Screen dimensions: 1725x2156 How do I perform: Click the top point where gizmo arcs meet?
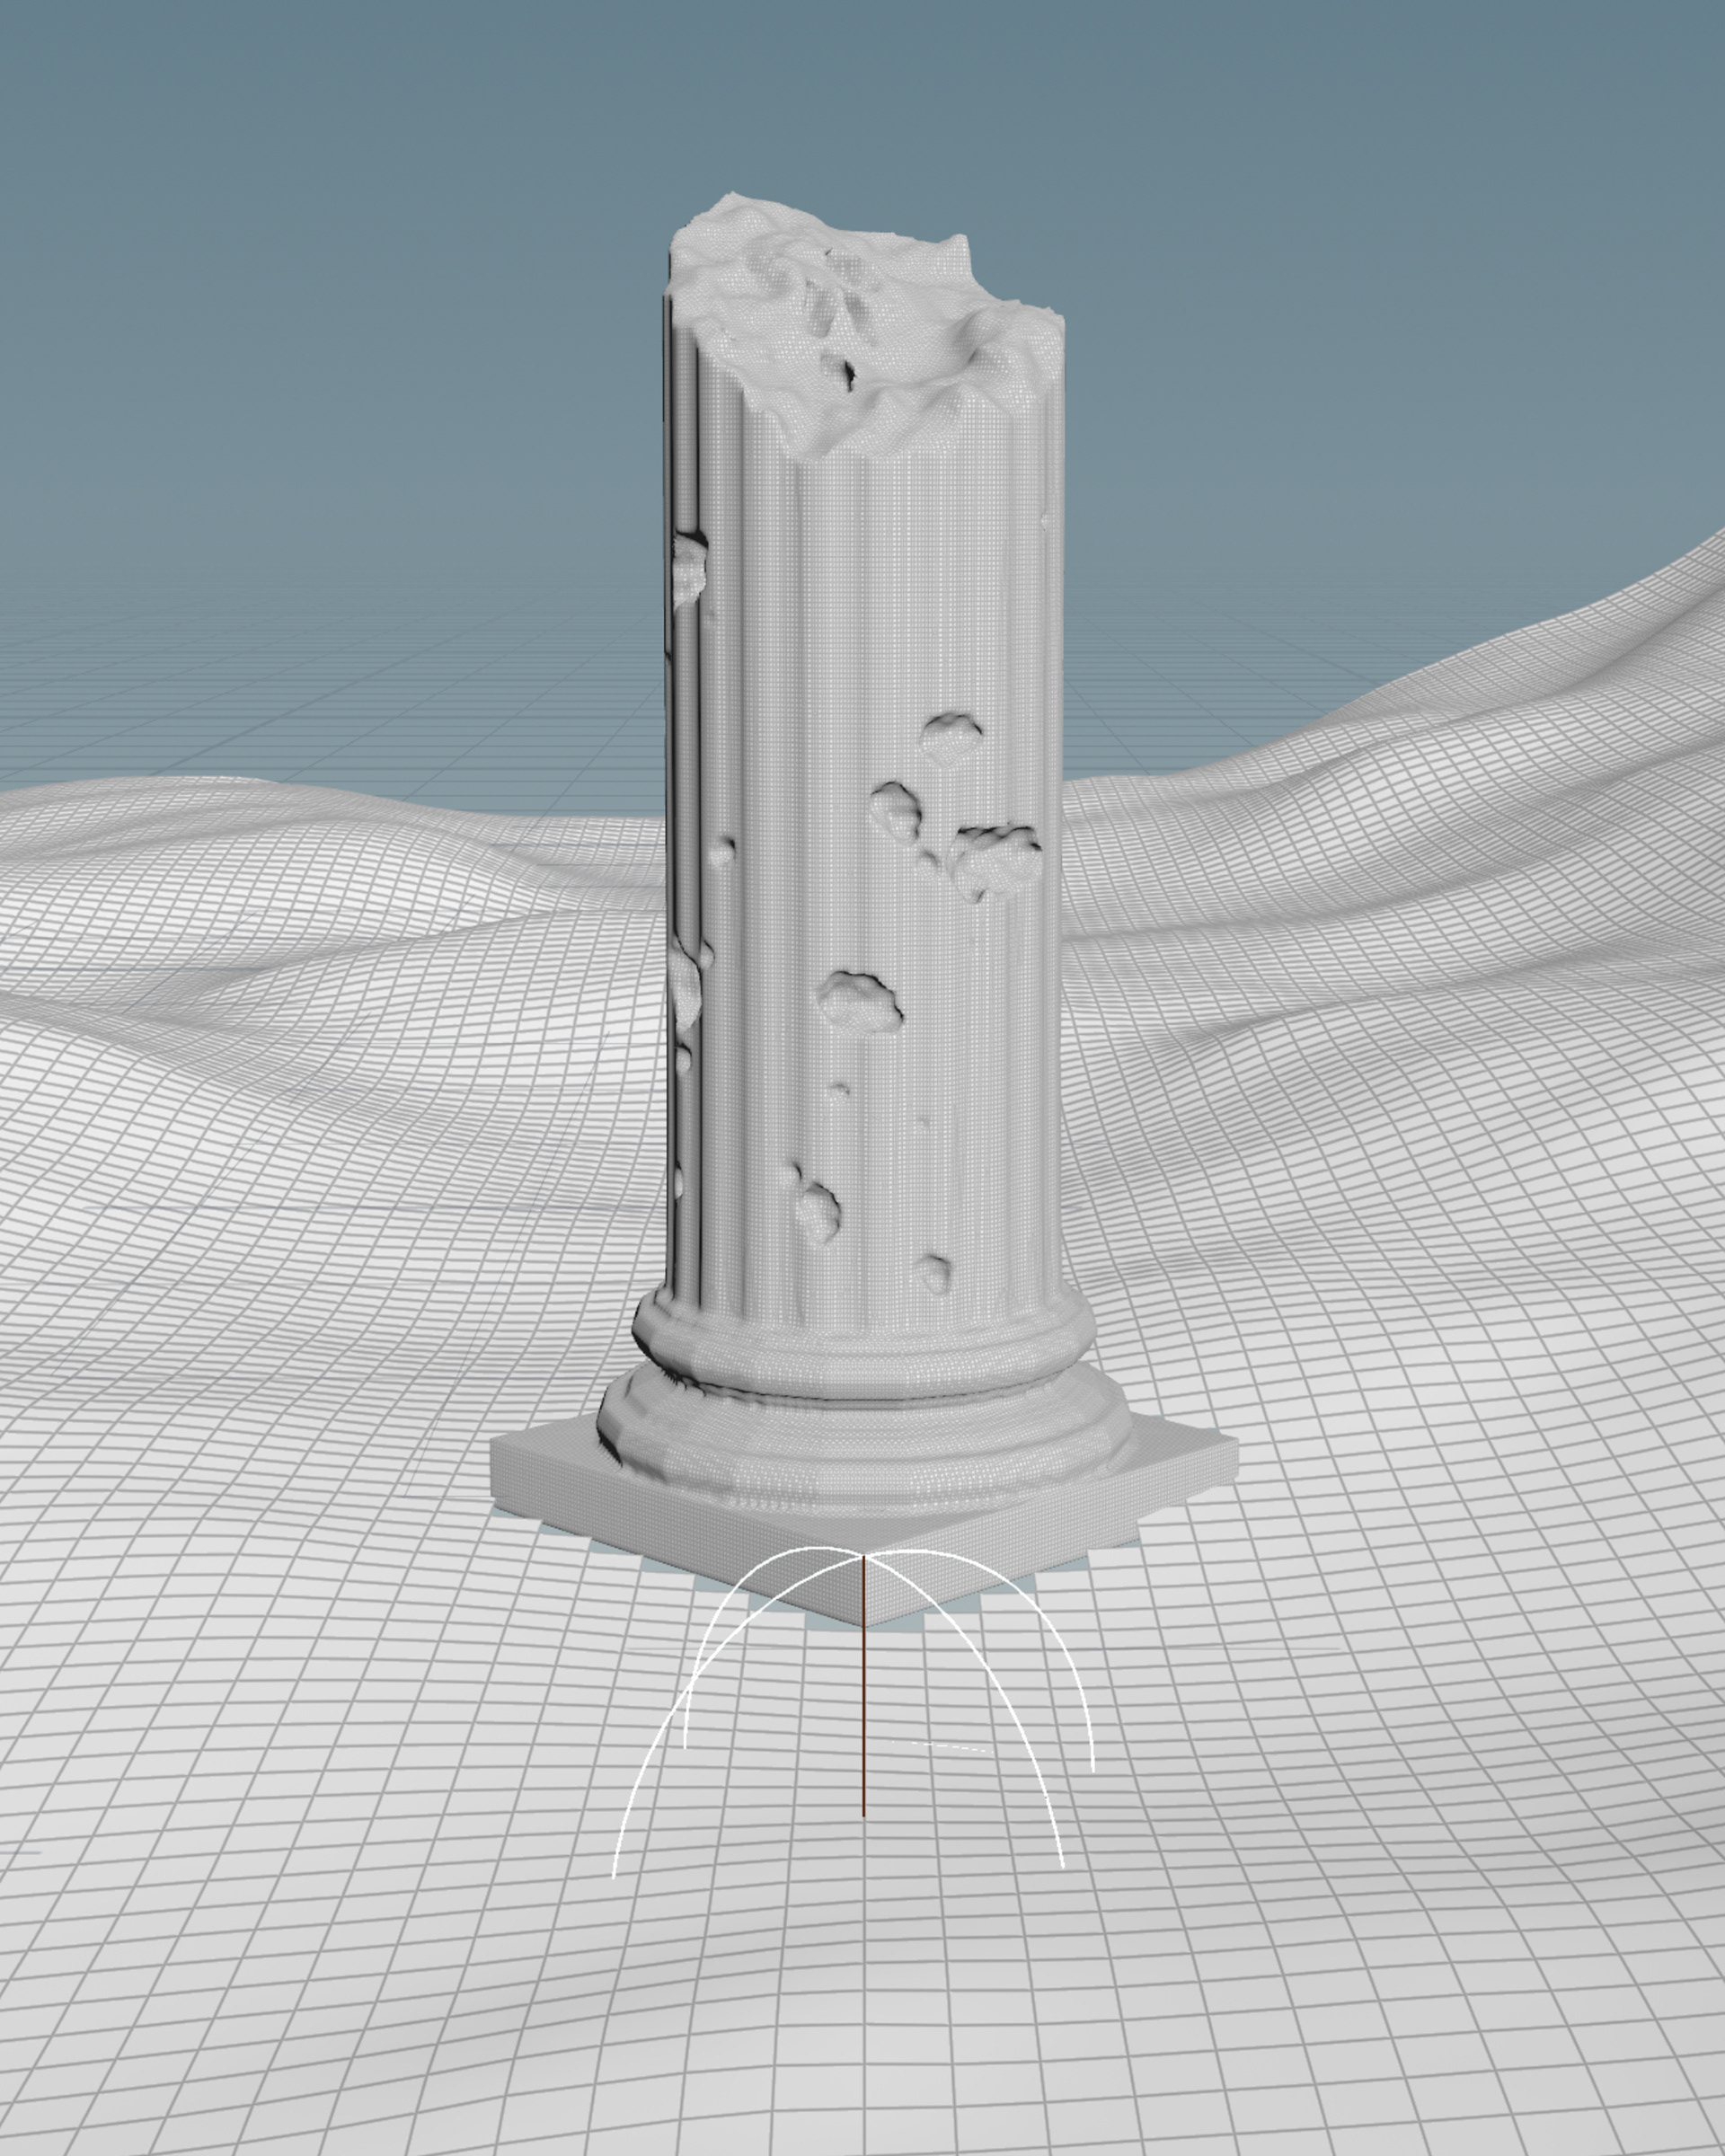click(863, 1555)
